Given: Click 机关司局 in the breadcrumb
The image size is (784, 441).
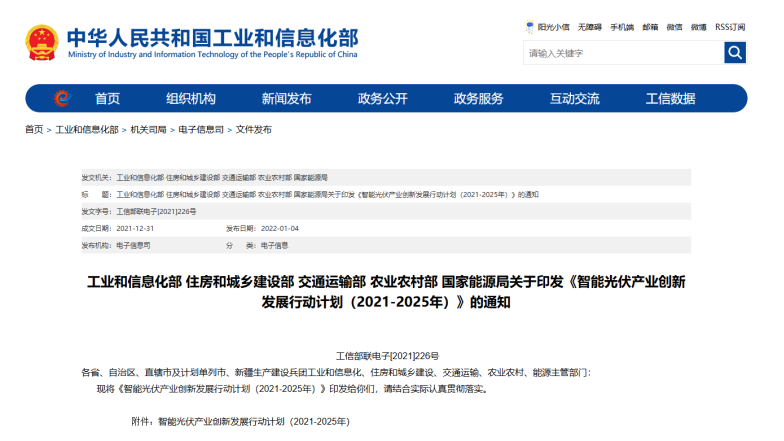Looking at the screenshot, I should 148,130.
